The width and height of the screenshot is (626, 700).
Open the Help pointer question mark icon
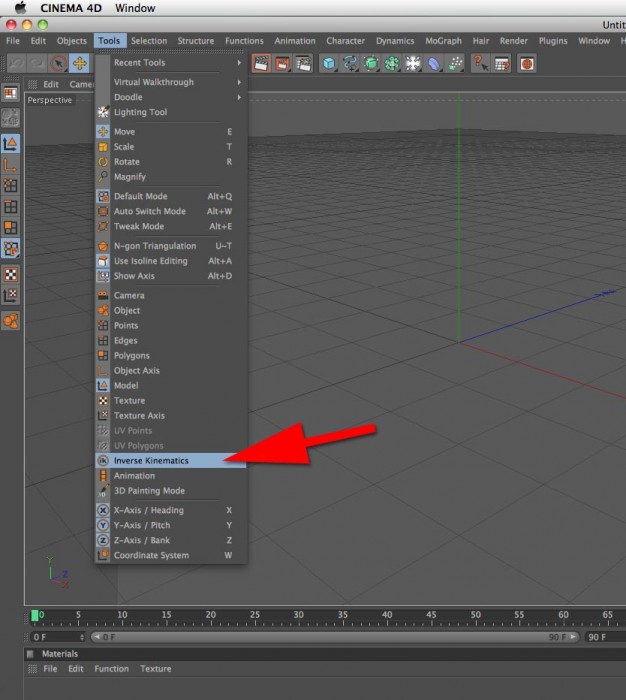coord(480,63)
